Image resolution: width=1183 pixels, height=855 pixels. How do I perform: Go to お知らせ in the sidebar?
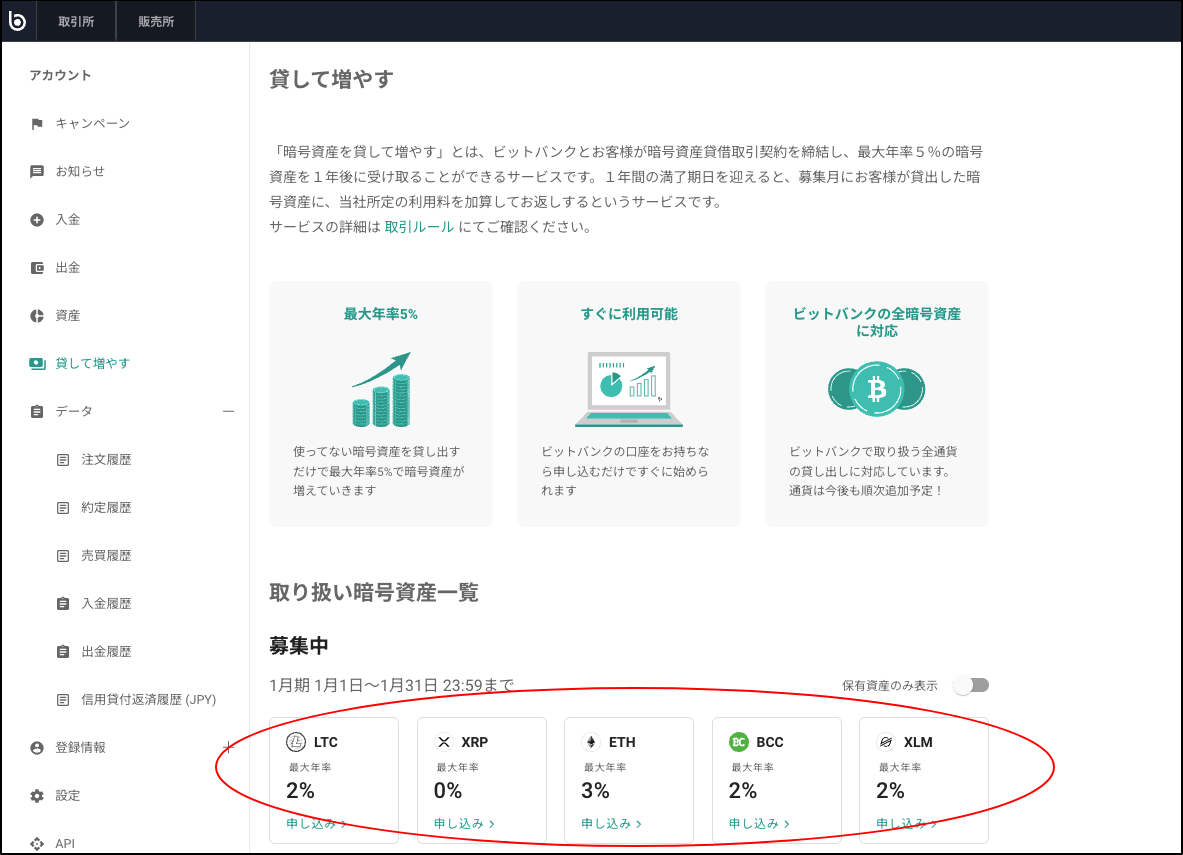[80, 171]
